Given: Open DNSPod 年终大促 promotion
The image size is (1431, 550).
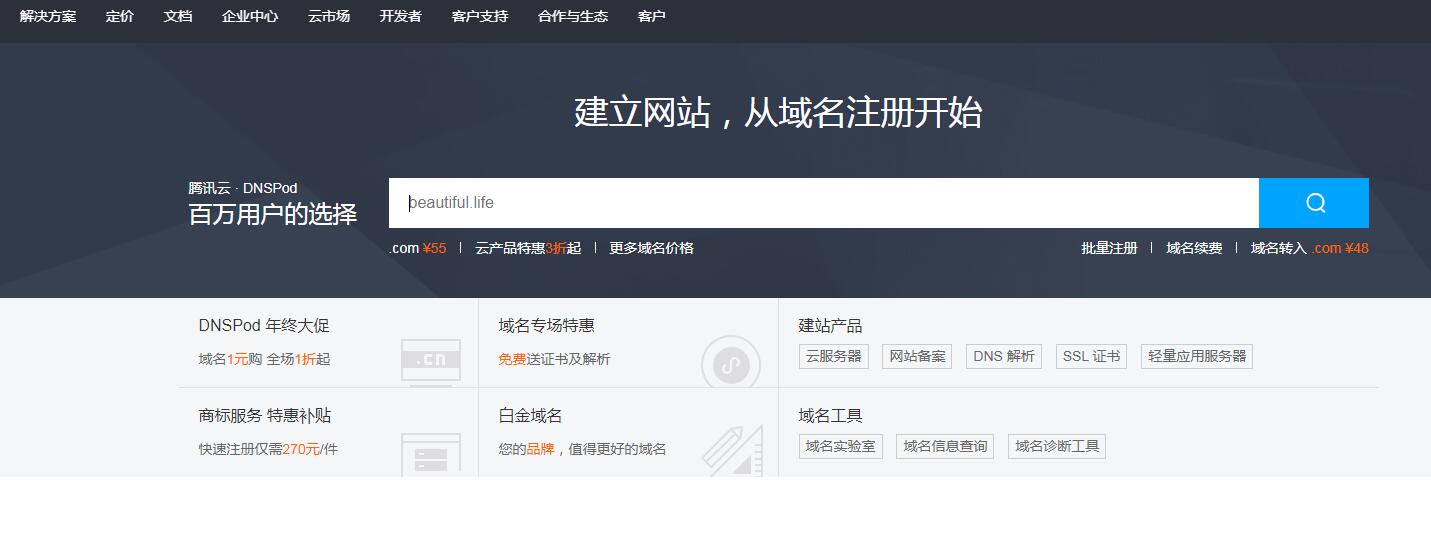Looking at the screenshot, I should tap(264, 326).
